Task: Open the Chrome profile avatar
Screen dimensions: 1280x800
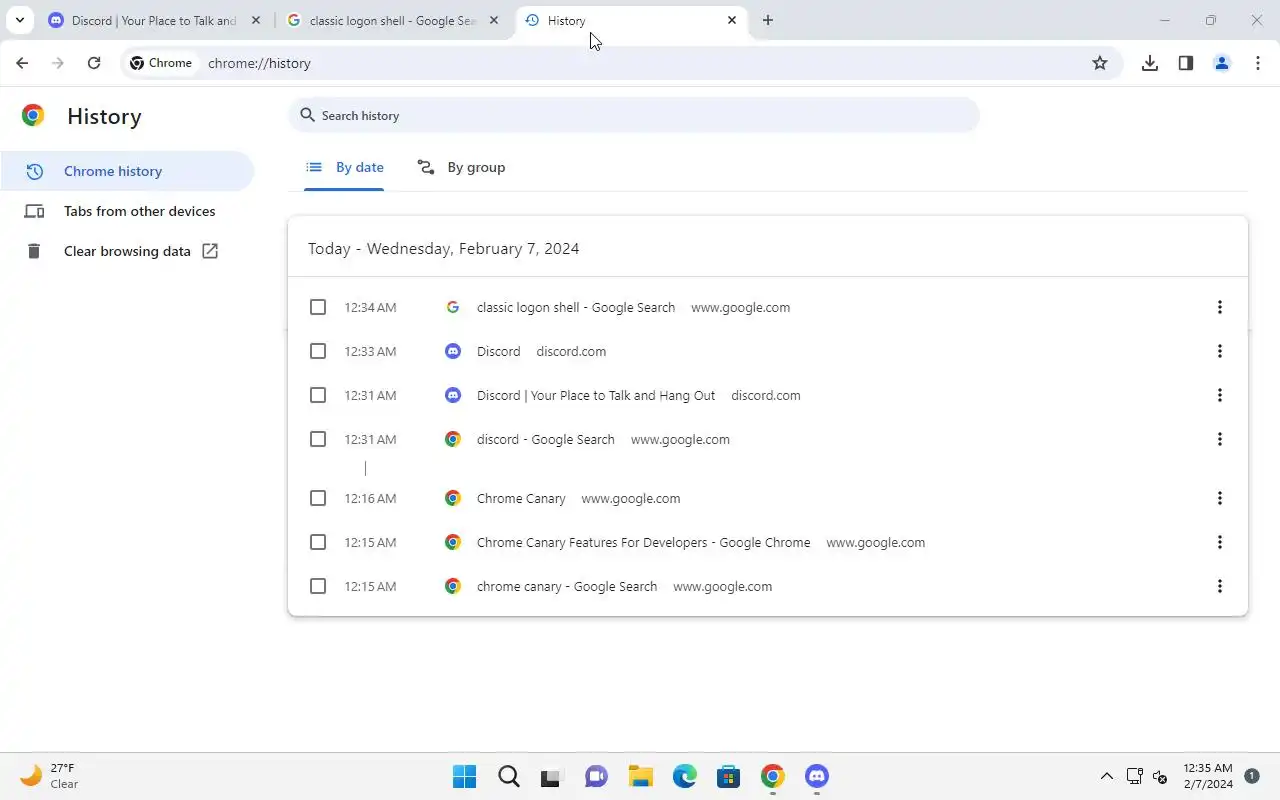Action: [1222, 63]
